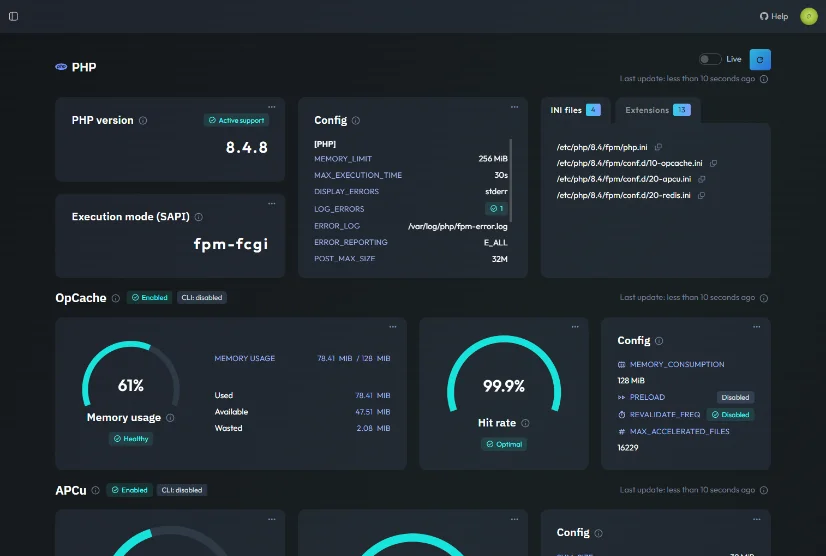
Task: Open PHP Config card options menu
Action: (514, 107)
